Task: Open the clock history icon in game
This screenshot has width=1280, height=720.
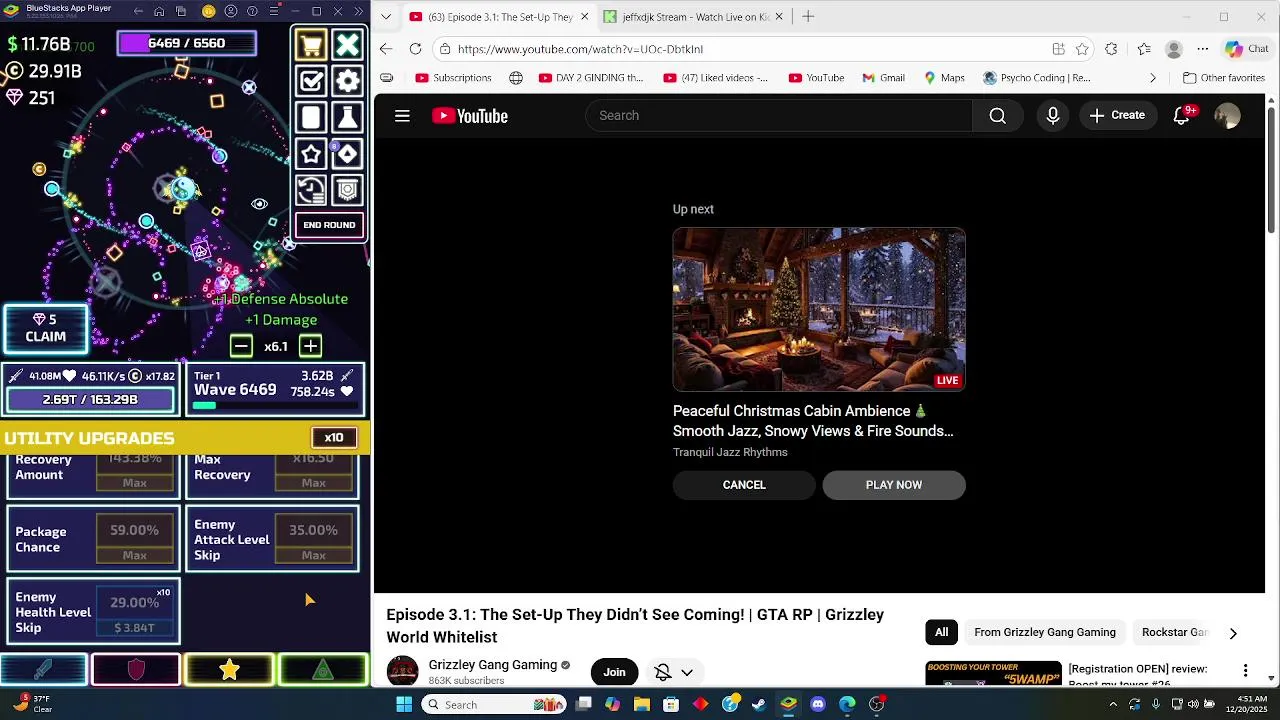Action: pos(311,190)
